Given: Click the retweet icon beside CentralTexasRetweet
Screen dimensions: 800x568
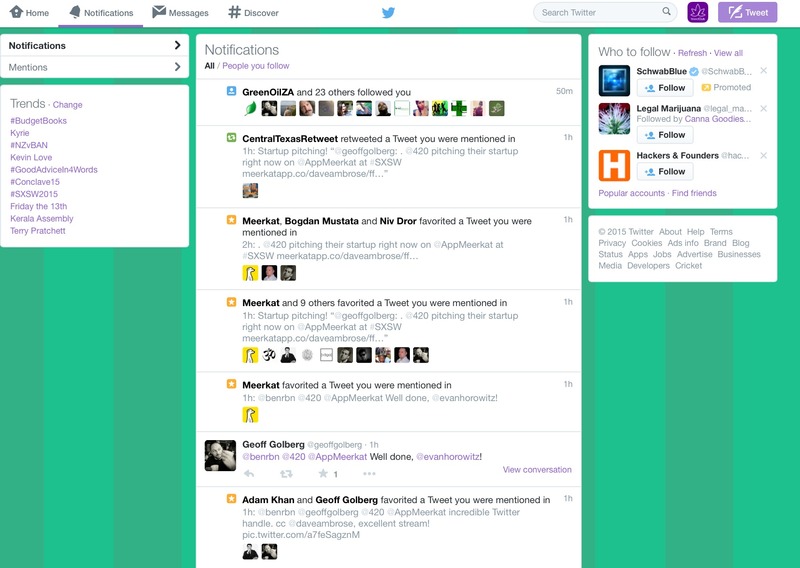Looking at the screenshot, I should pyautogui.click(x=231, y=138).
